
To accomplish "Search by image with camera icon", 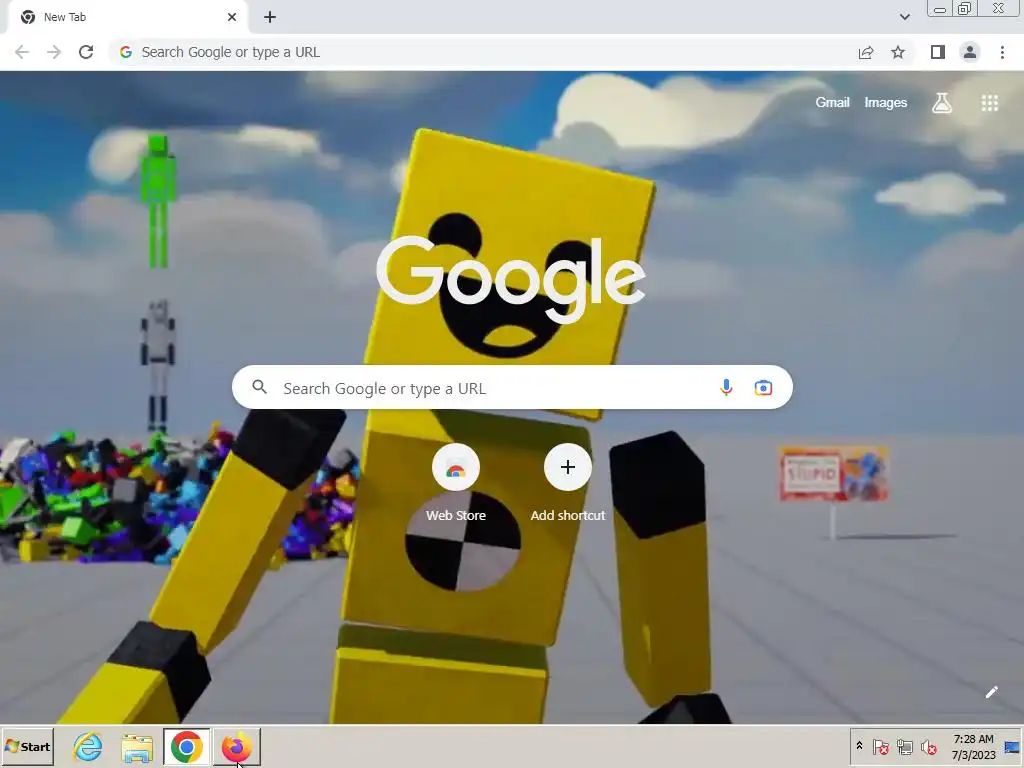I will click(x=763, y=387).
